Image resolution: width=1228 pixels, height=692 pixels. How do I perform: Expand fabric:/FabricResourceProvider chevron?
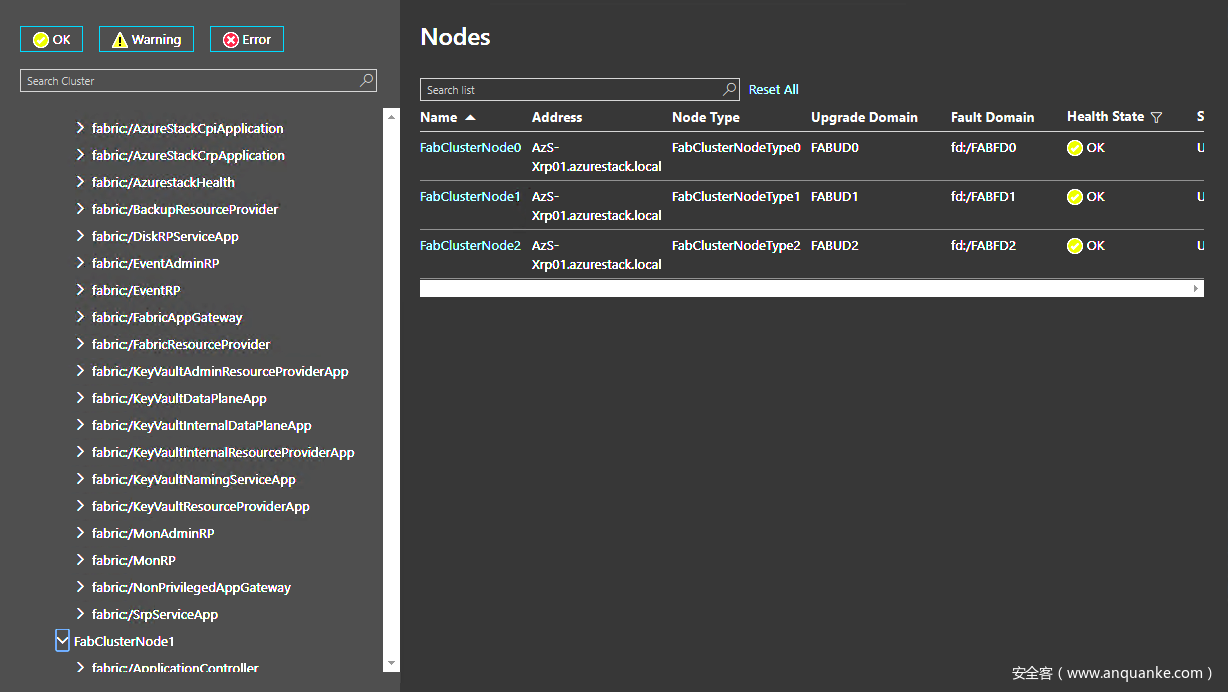coord(80,344)
